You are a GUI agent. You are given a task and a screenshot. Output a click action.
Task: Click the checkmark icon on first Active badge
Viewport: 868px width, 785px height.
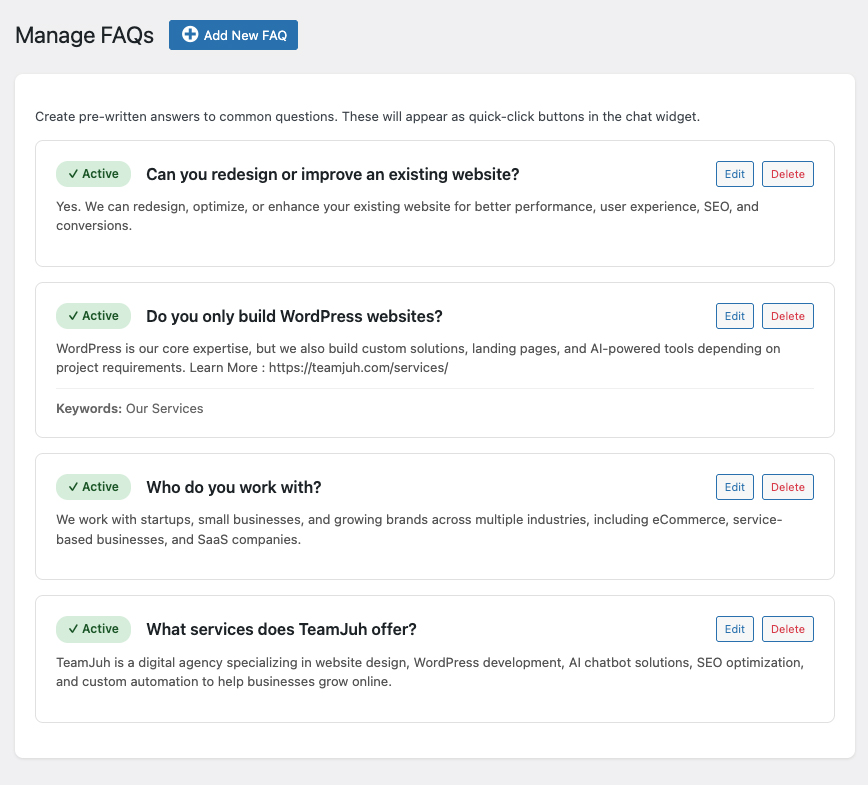pos(76,173)
